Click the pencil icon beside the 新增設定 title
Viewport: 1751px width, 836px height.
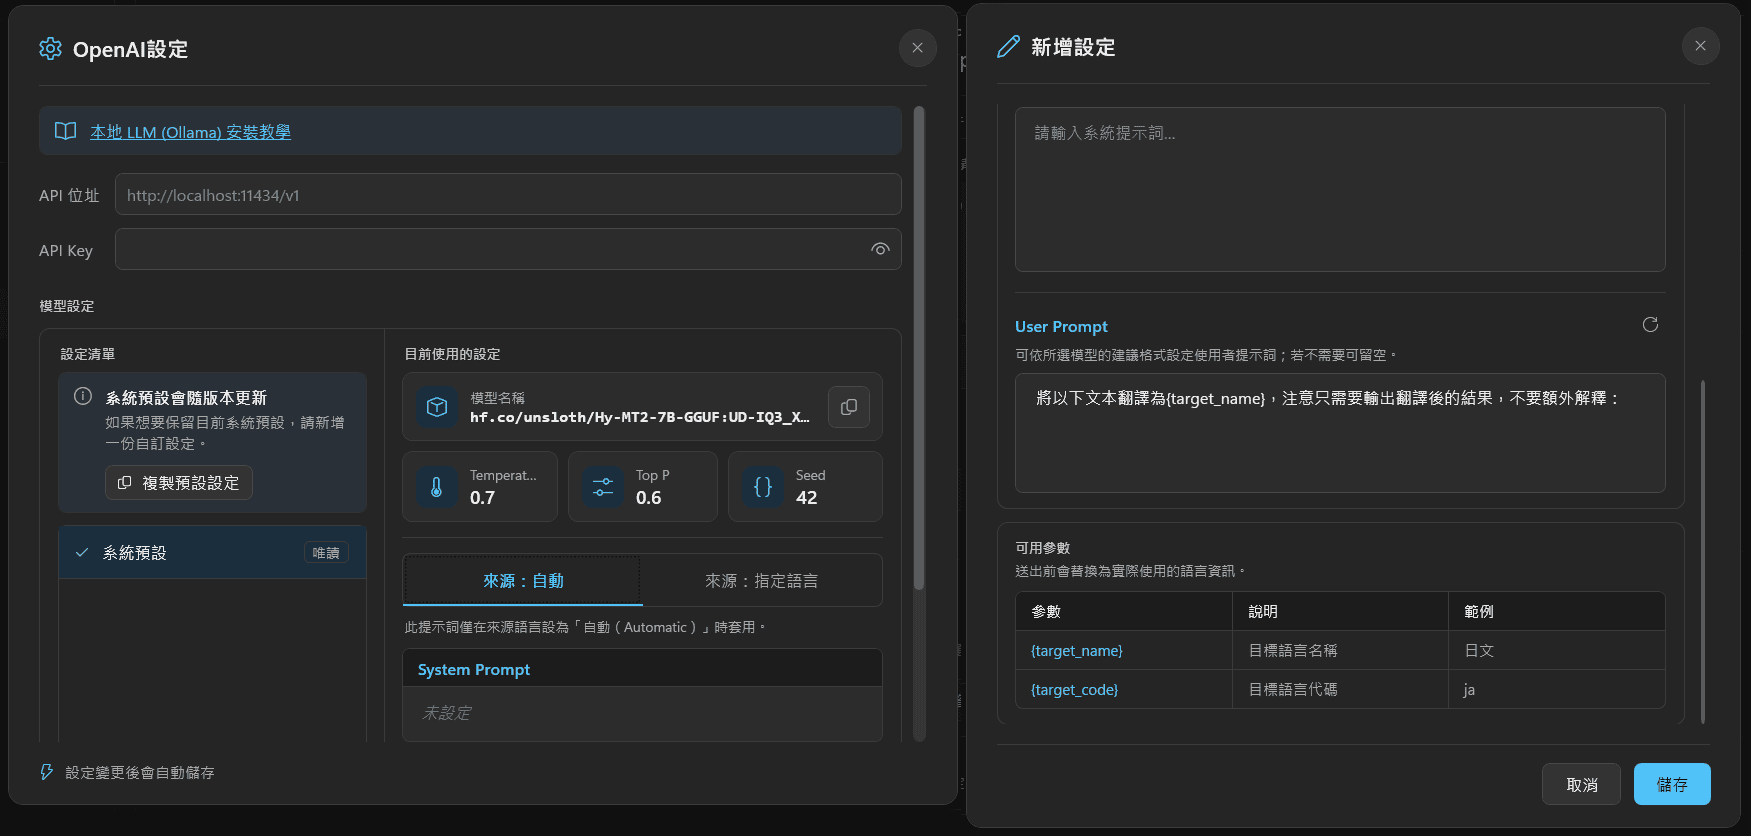click(1008, 47)
